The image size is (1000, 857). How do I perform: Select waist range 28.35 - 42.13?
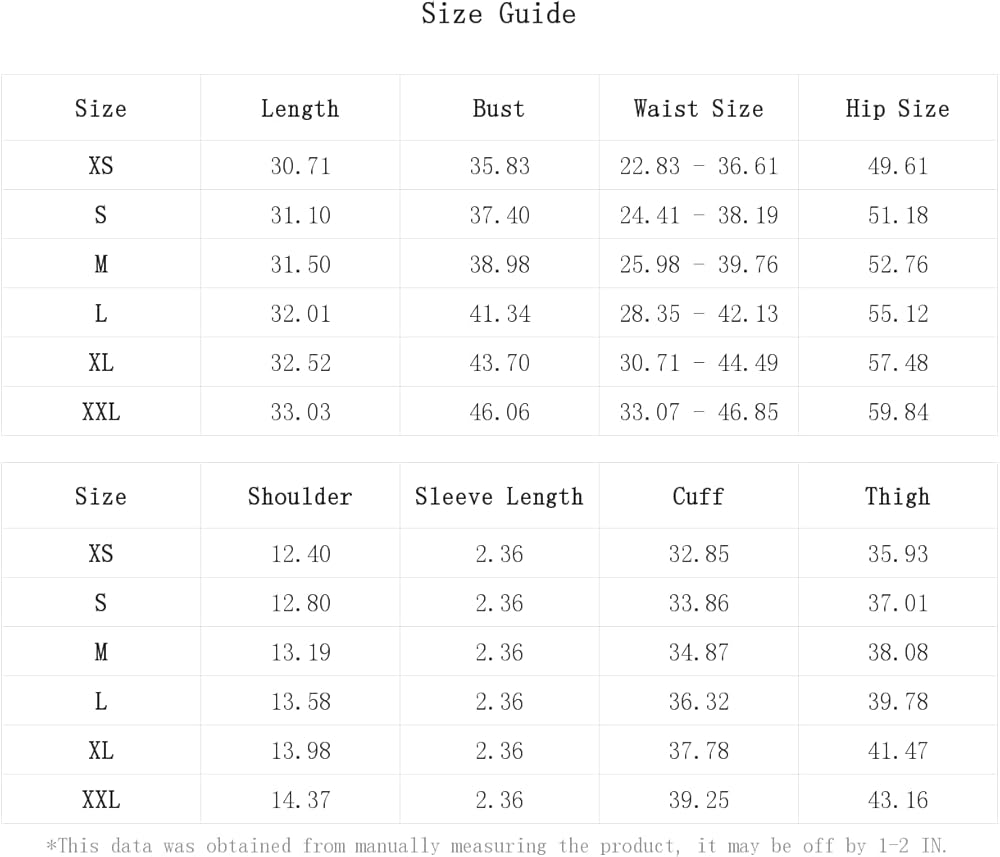coord(698,314)
